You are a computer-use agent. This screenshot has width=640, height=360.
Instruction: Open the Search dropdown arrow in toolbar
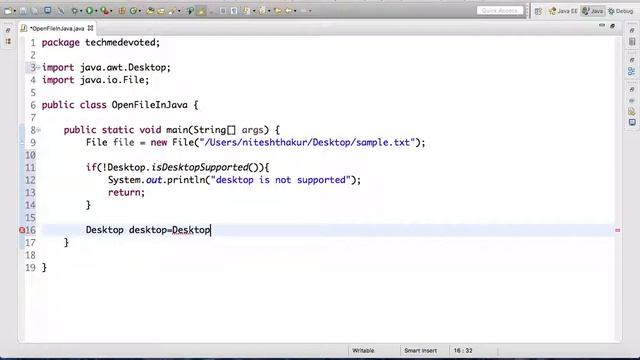[179, 11]
